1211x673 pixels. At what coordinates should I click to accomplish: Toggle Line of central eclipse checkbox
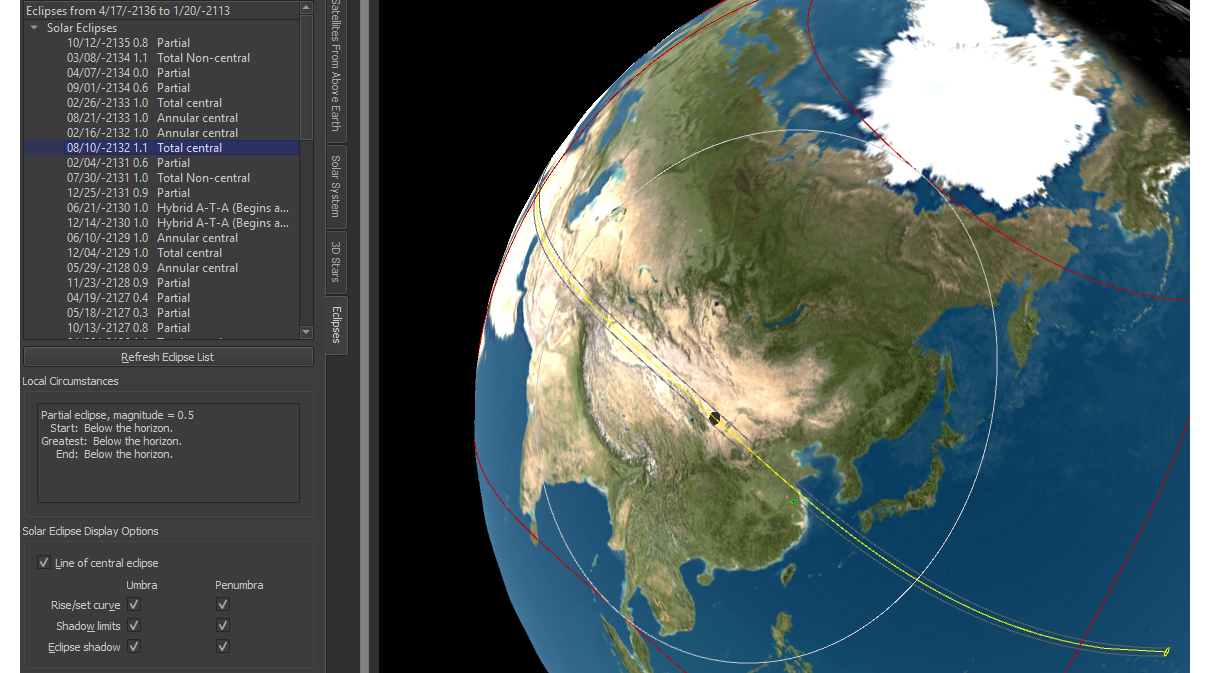[x=44, y=563]
